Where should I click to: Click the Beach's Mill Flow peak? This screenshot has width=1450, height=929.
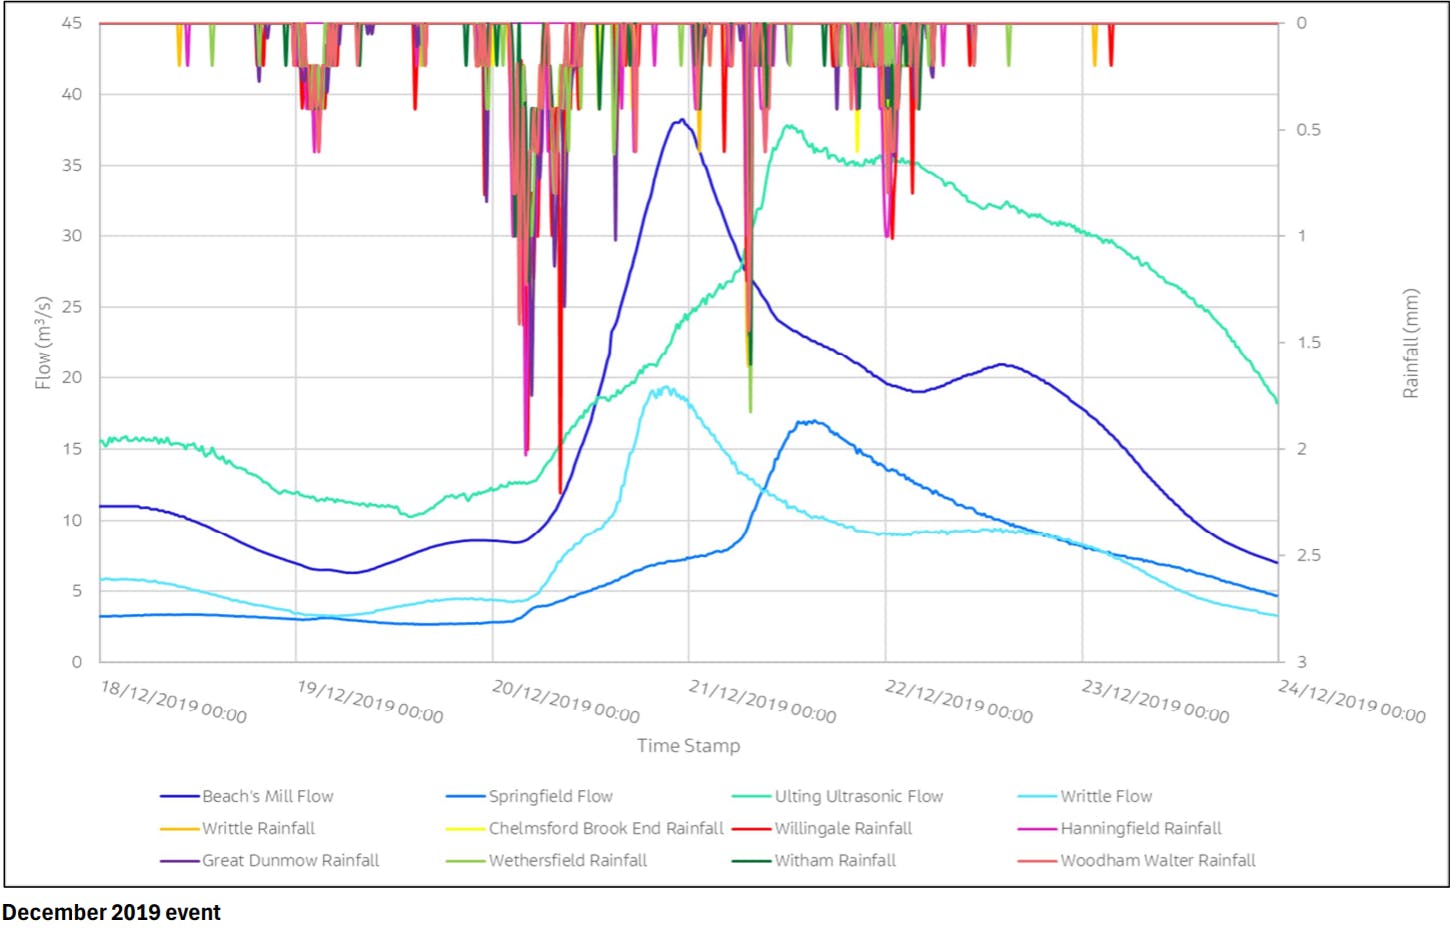point(680,120)
